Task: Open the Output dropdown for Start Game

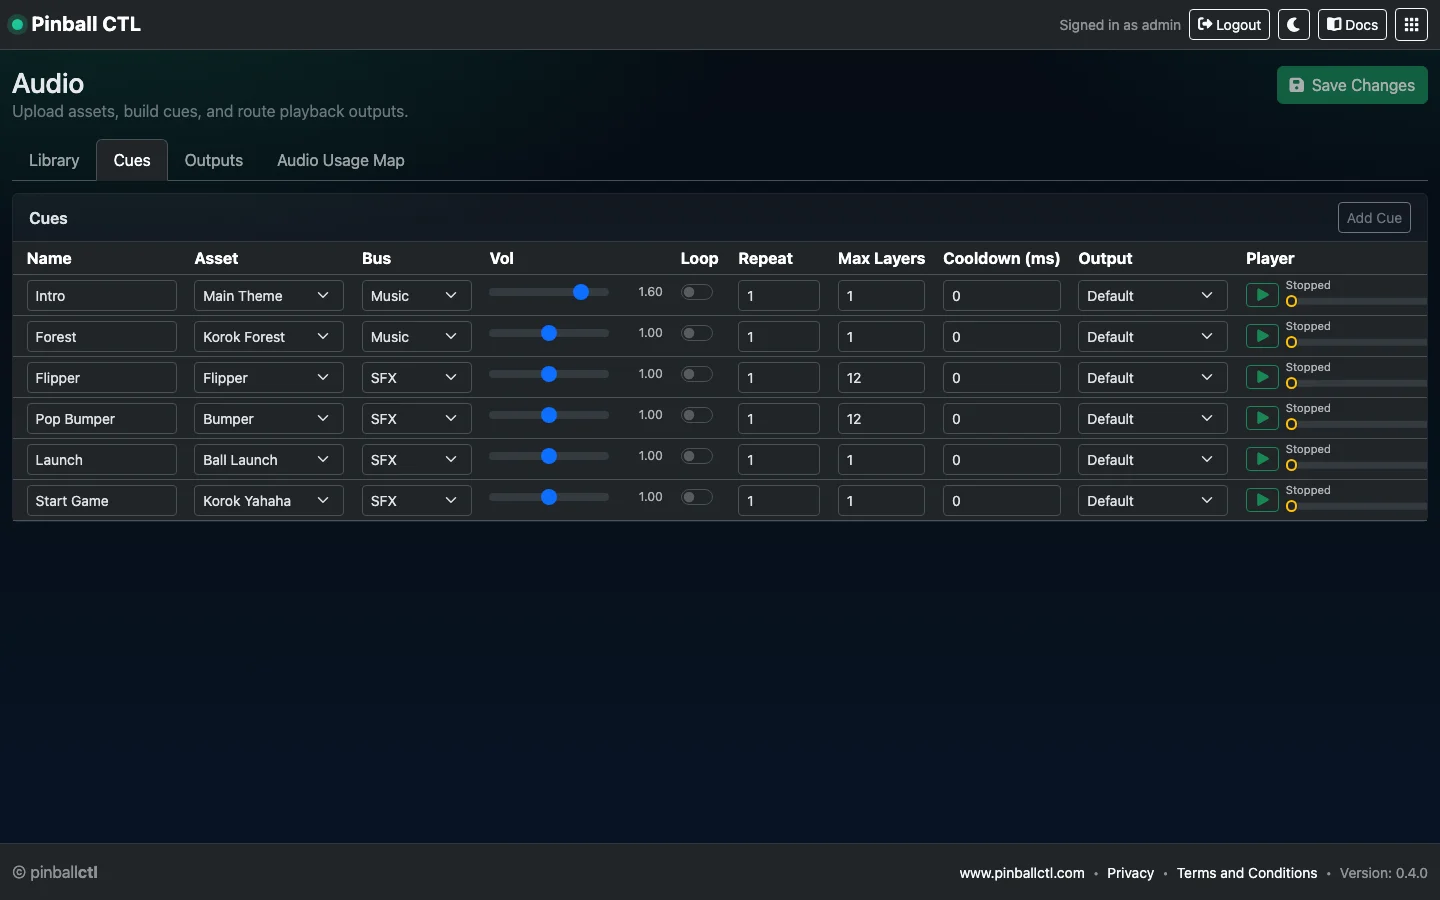Action: (x=1151, y=500)
